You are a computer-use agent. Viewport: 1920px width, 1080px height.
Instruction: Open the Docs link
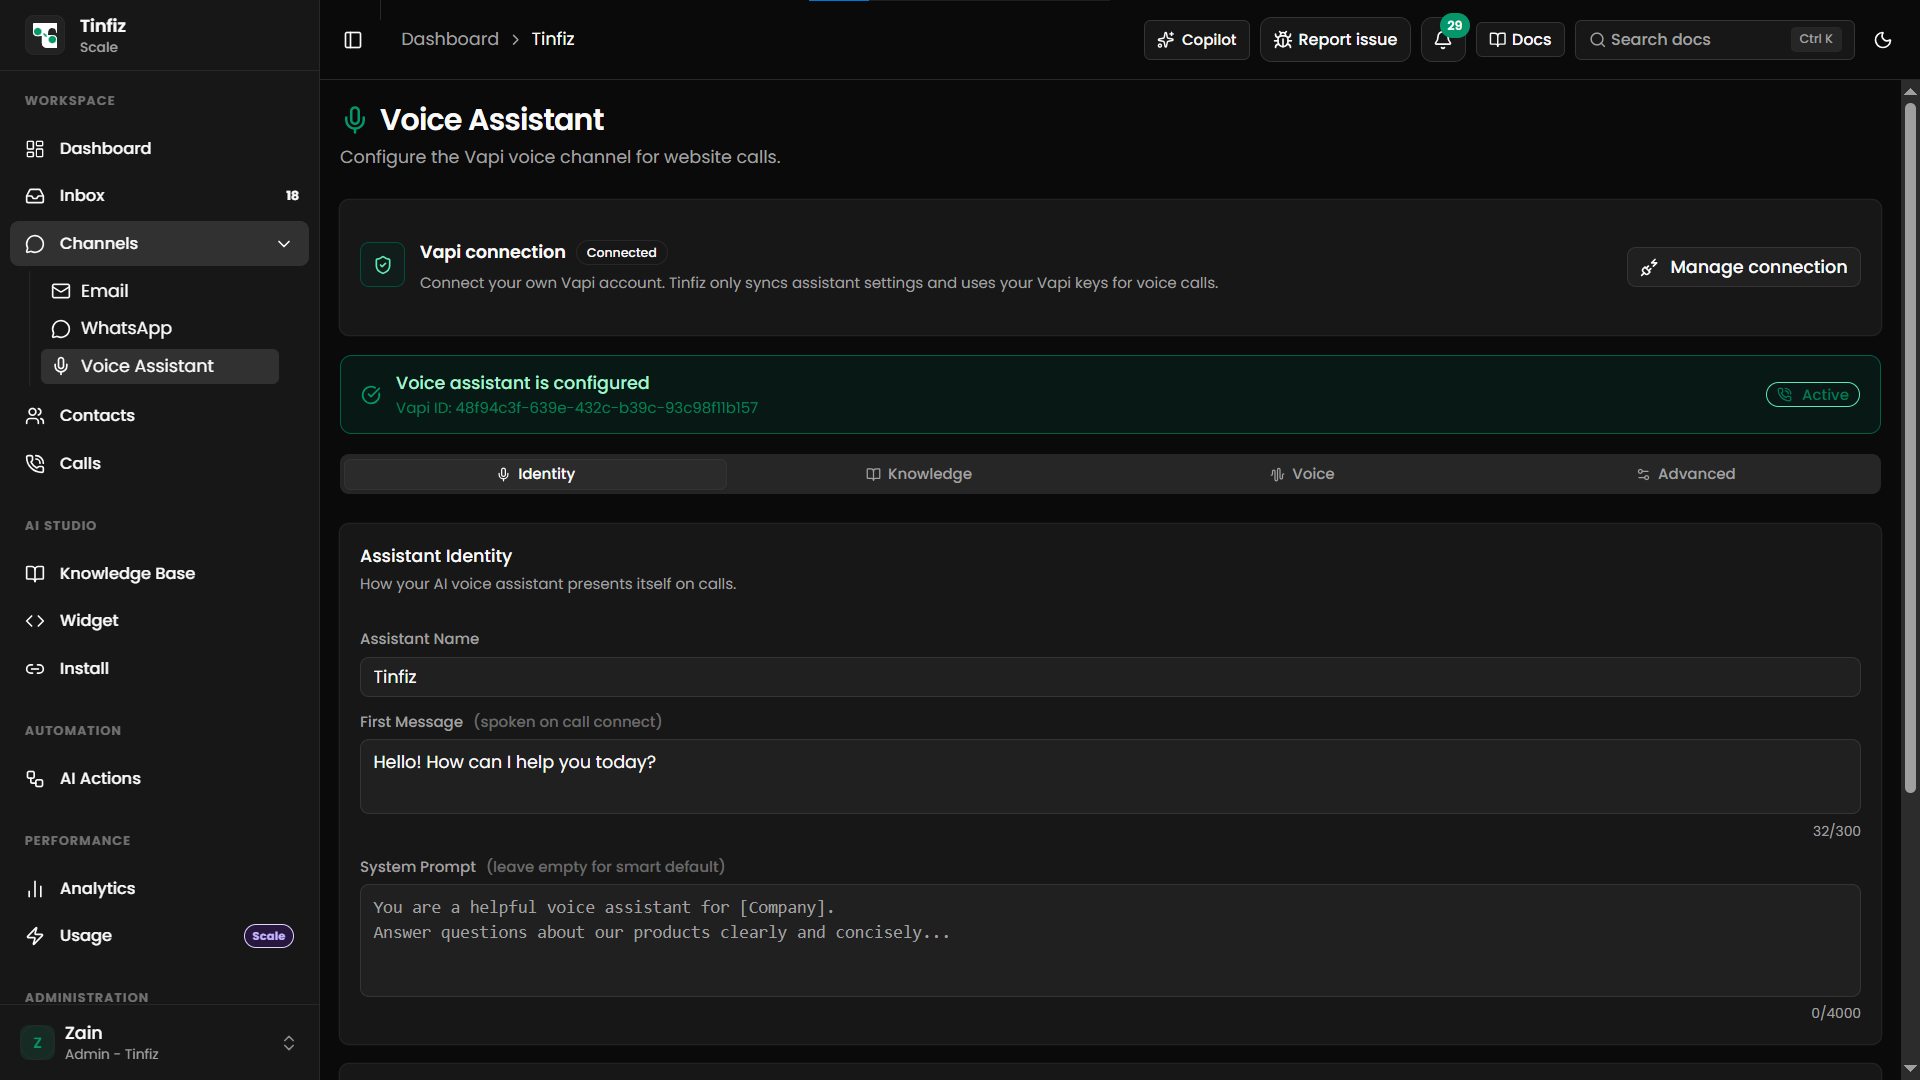point(1520,40)
